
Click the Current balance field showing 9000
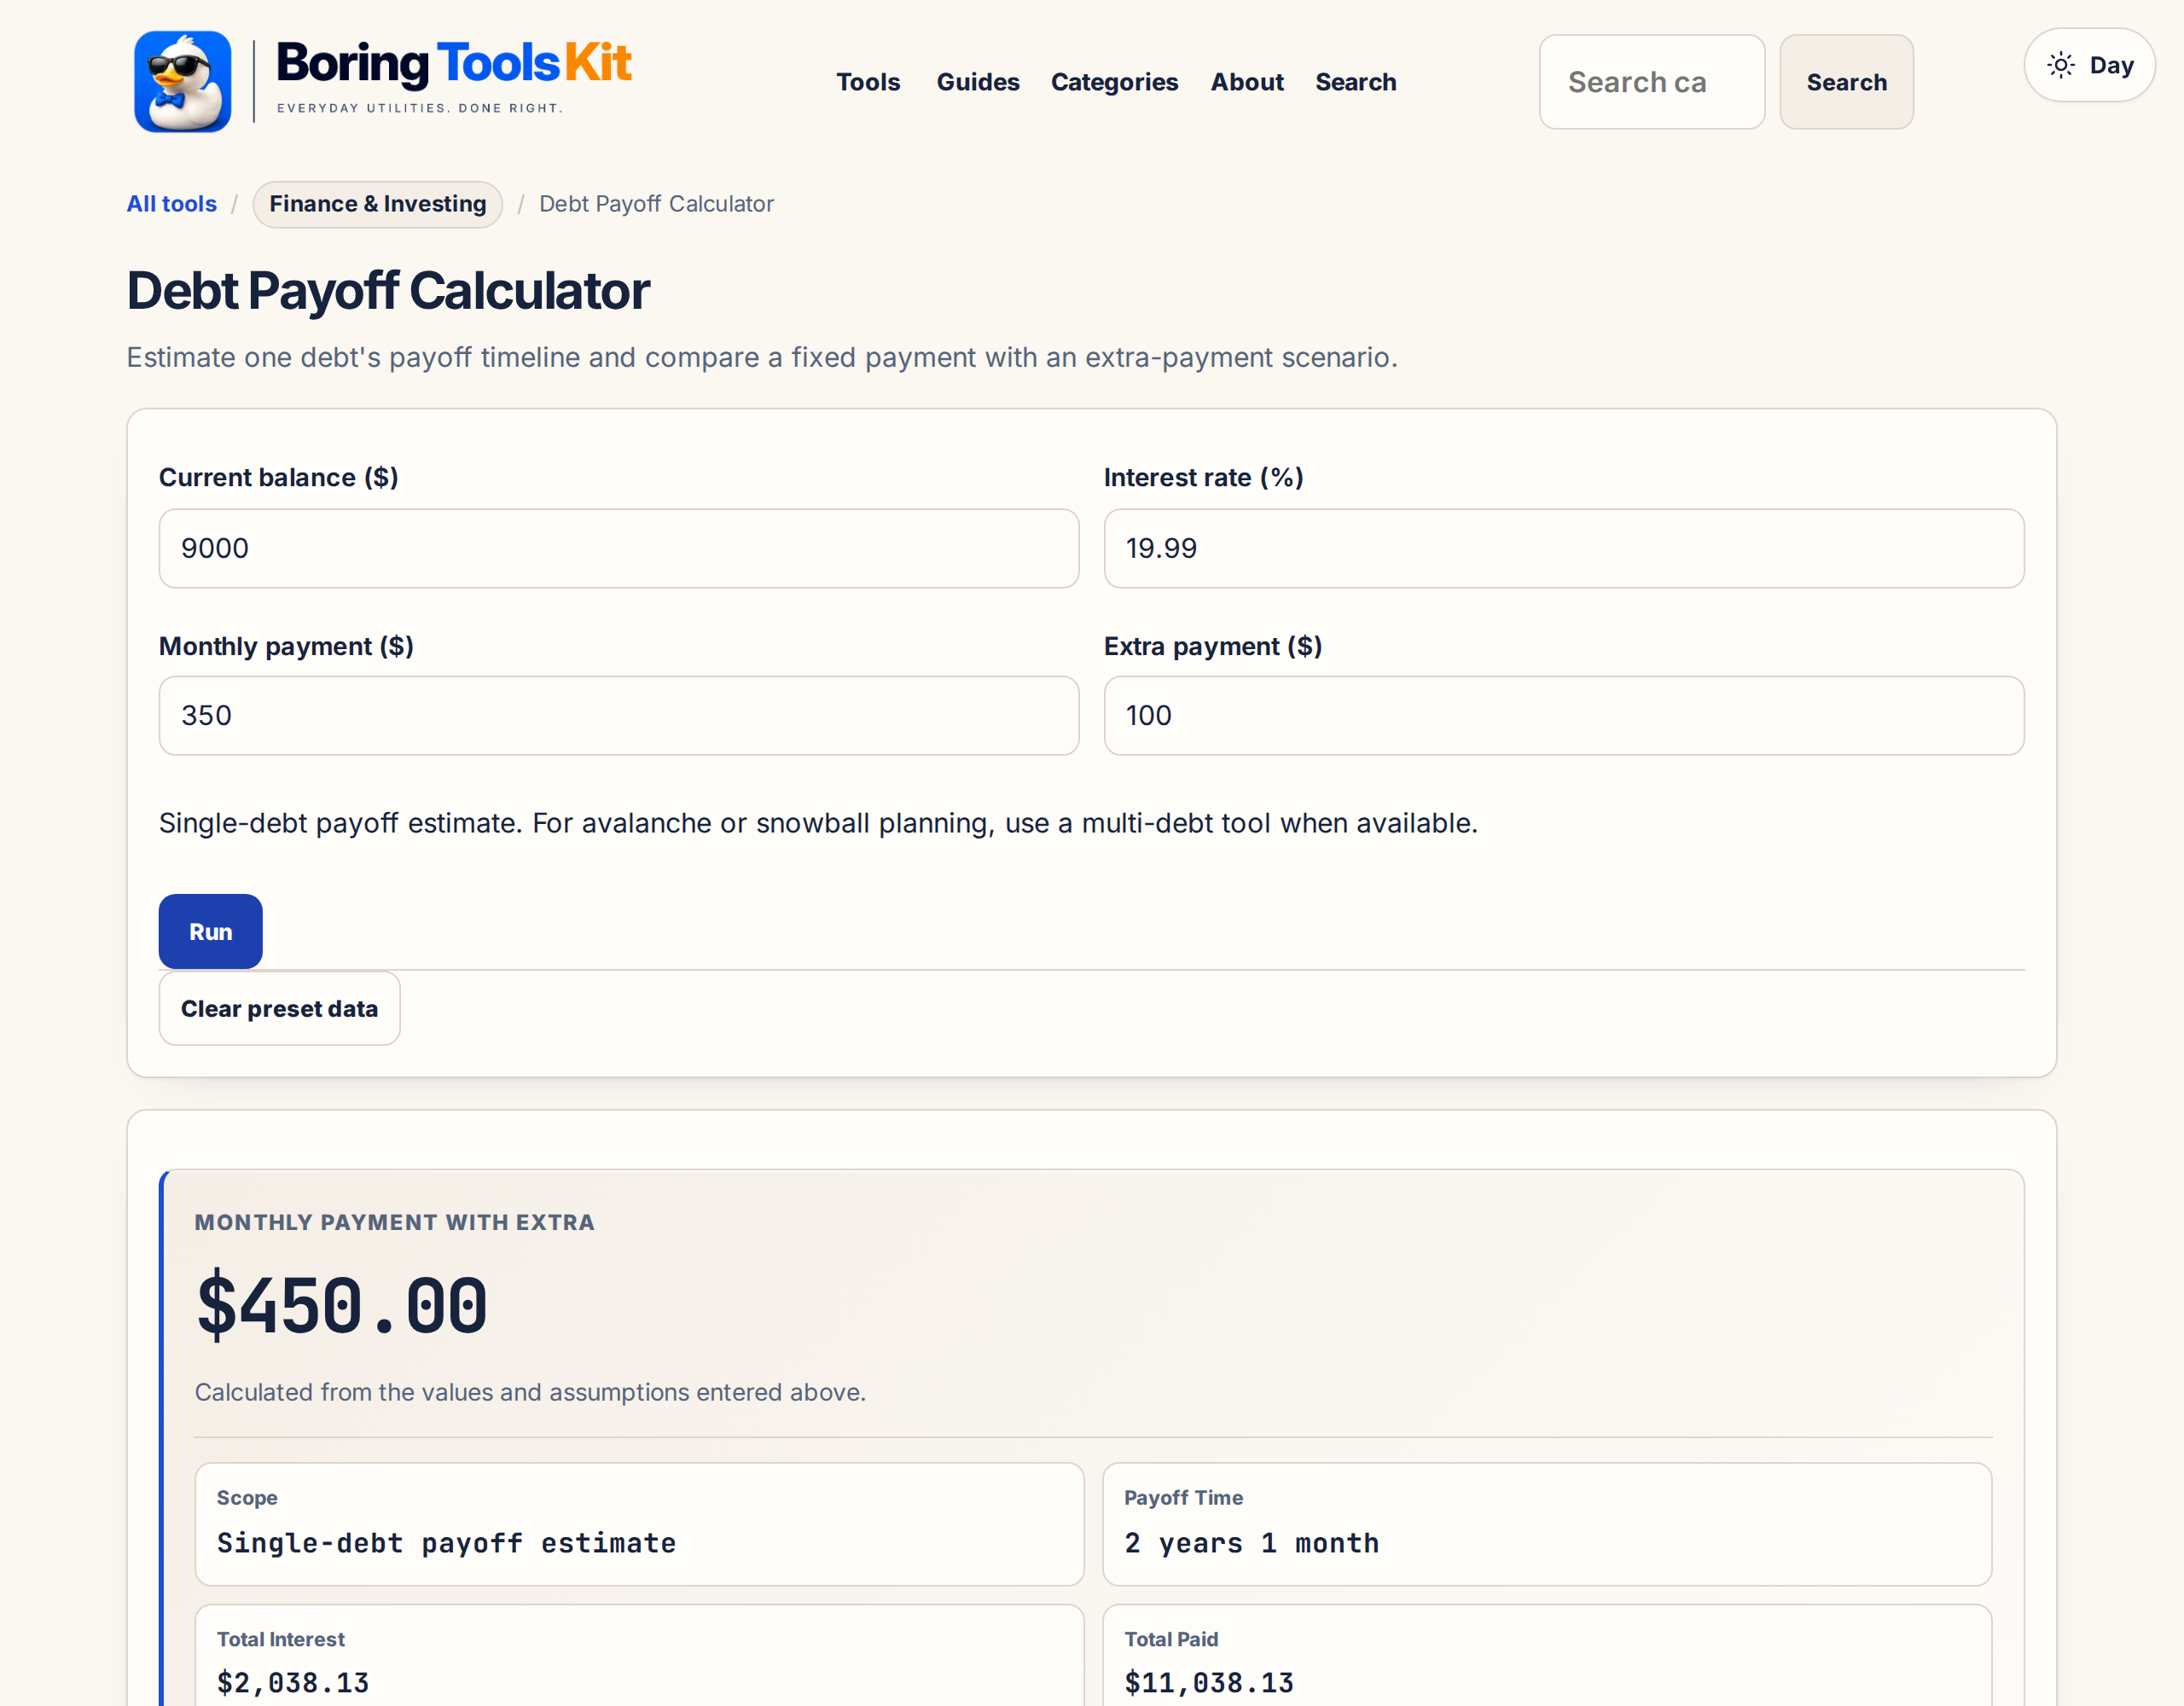618,548
